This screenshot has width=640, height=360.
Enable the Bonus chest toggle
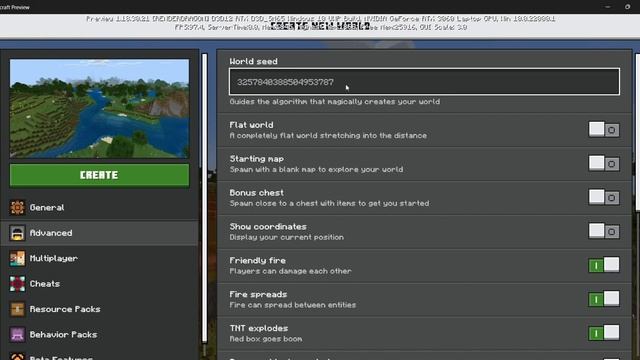coord(604,197)
